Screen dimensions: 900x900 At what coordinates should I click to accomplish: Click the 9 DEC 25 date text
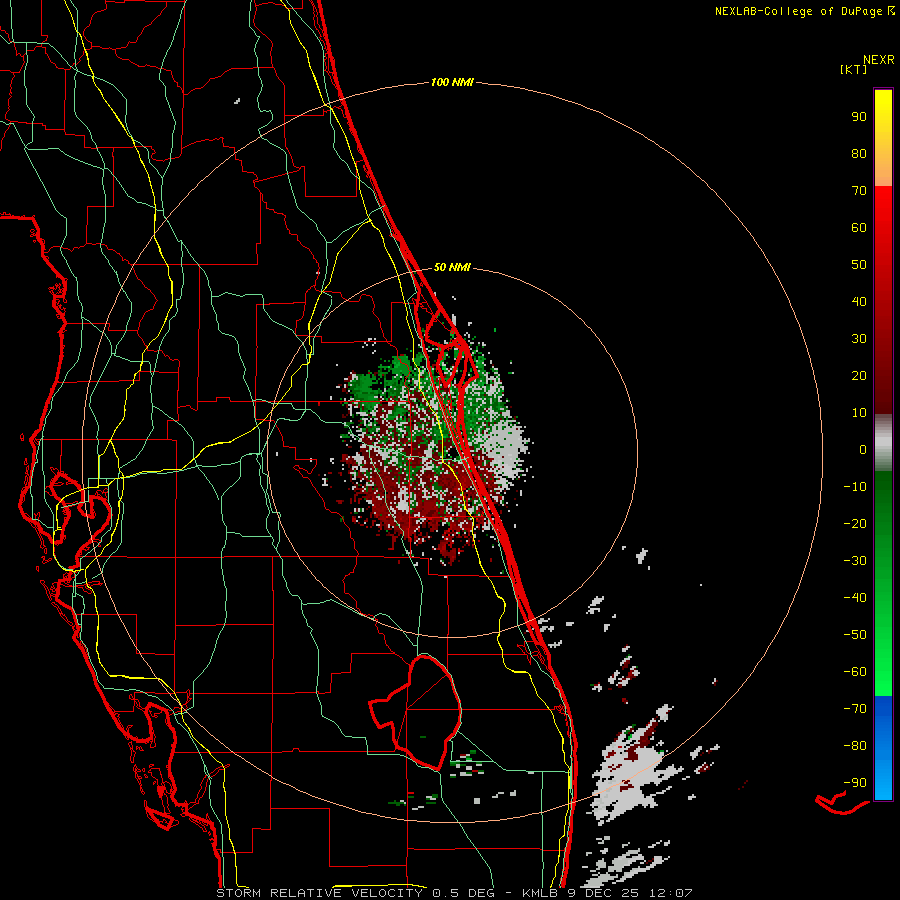pos(603,893)
